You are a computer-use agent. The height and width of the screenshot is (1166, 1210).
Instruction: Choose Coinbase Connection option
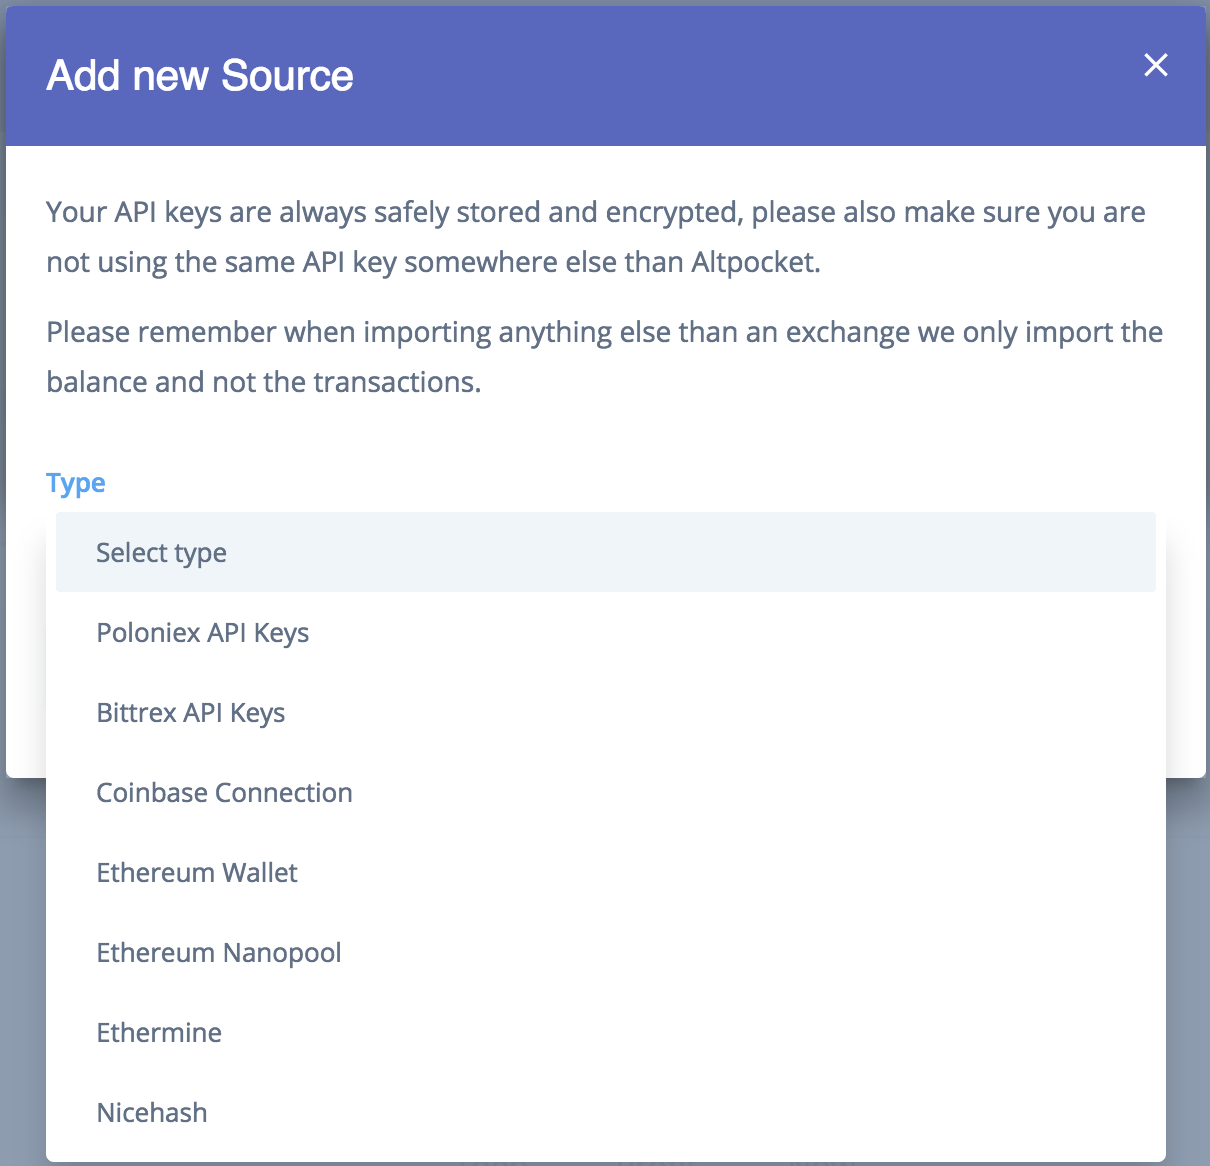pos(224,793)
